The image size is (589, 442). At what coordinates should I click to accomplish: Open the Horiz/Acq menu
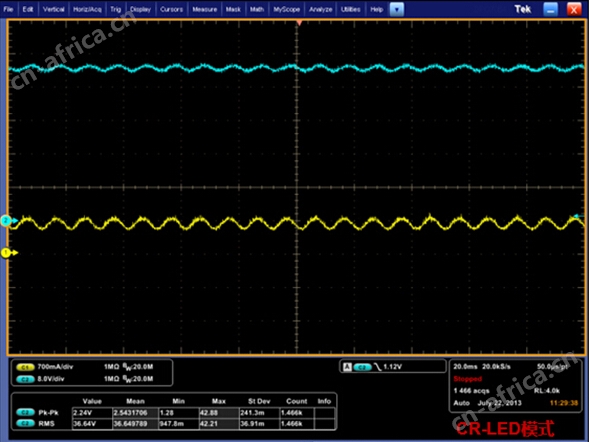87,9
